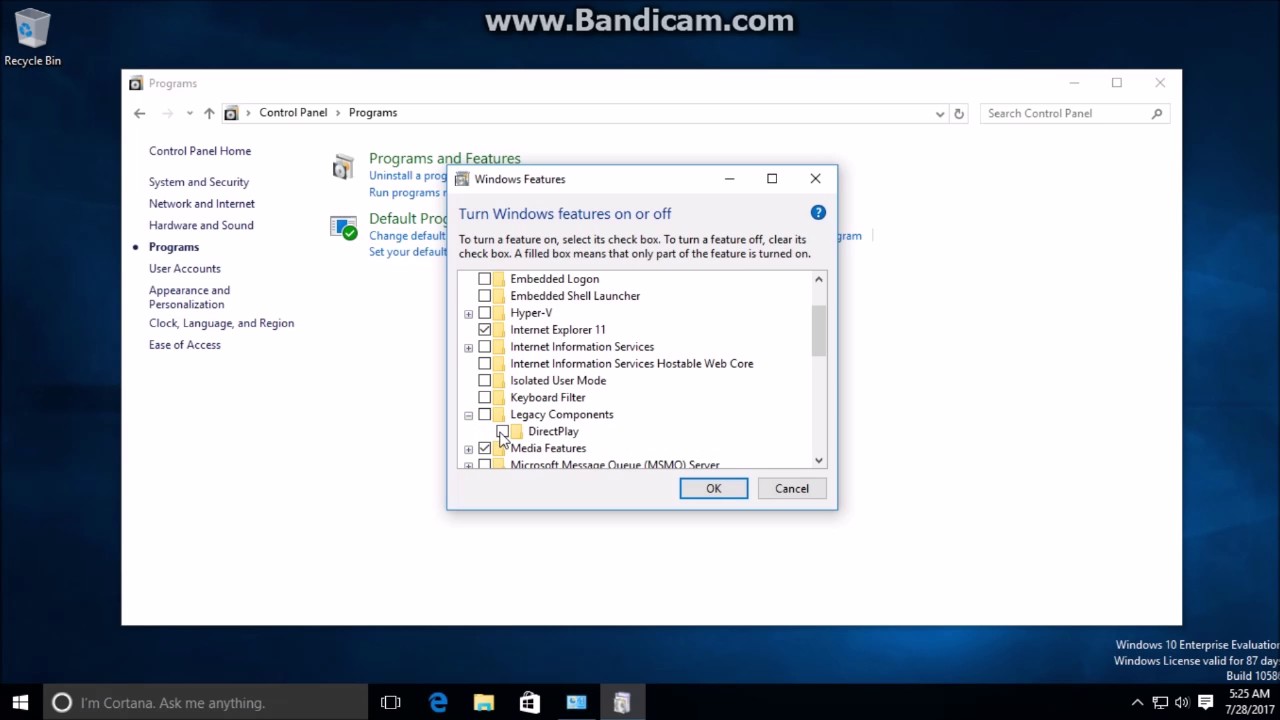Image resolution: width=1280 pixels, height=720 pixels.
Task: Enable the Keyboard Filter checkbox
Action: (485, 398)
